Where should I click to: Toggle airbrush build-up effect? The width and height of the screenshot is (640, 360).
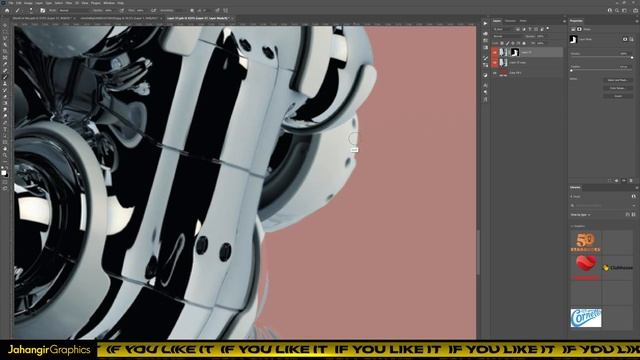(153, 10)
